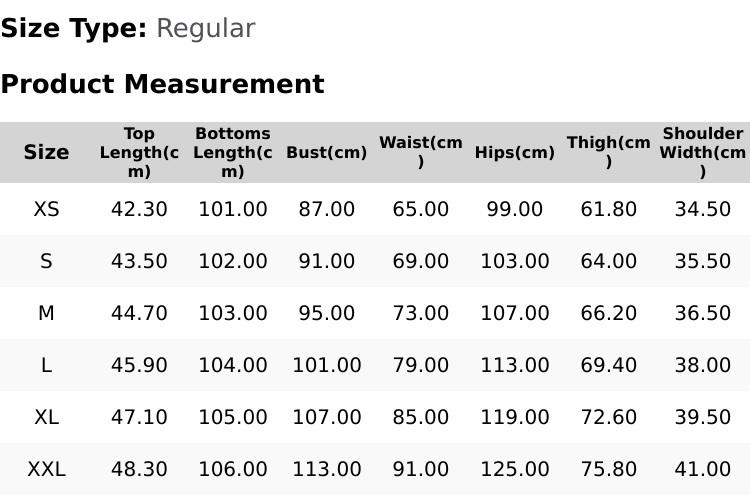The height and width of the screenshot is (495, 750).
Task: Click the XL size row label
Action: coord(46,417)
